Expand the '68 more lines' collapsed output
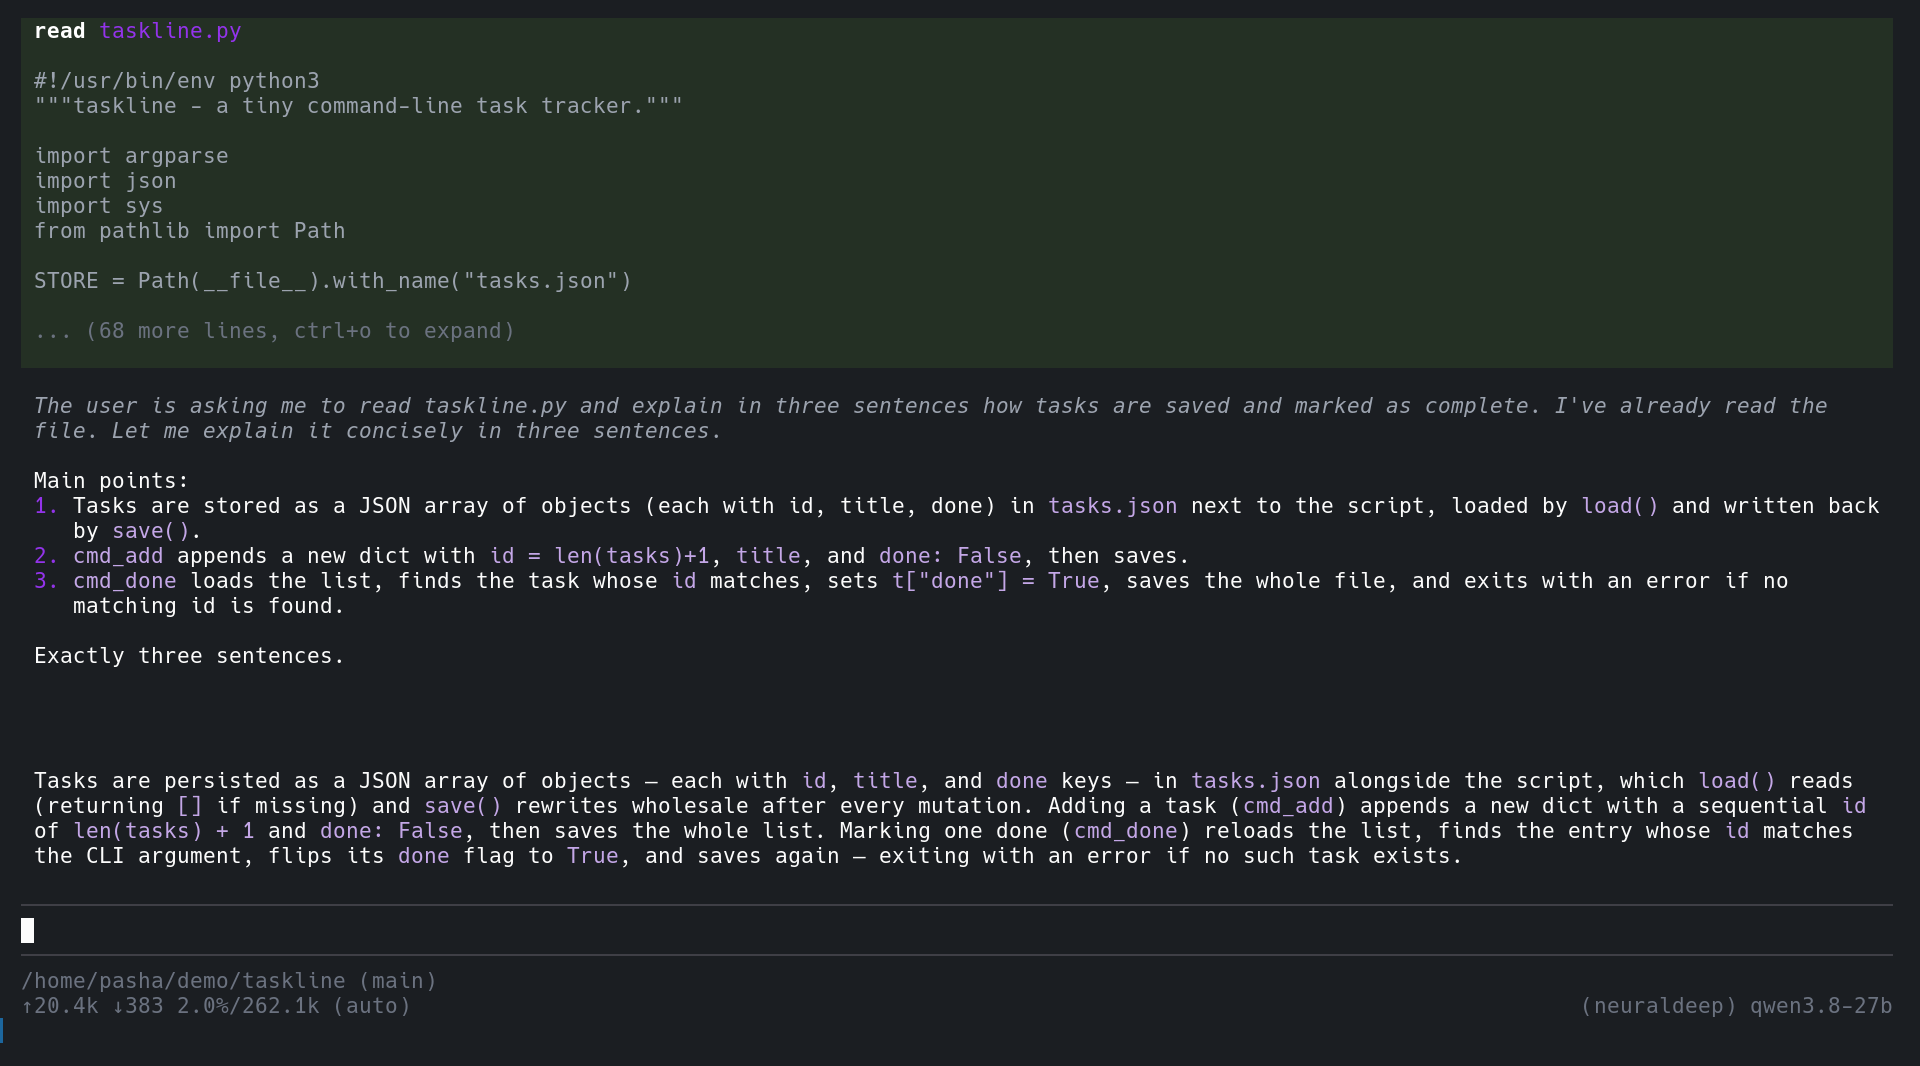The image size is (1920, 1066). point(274,331)
